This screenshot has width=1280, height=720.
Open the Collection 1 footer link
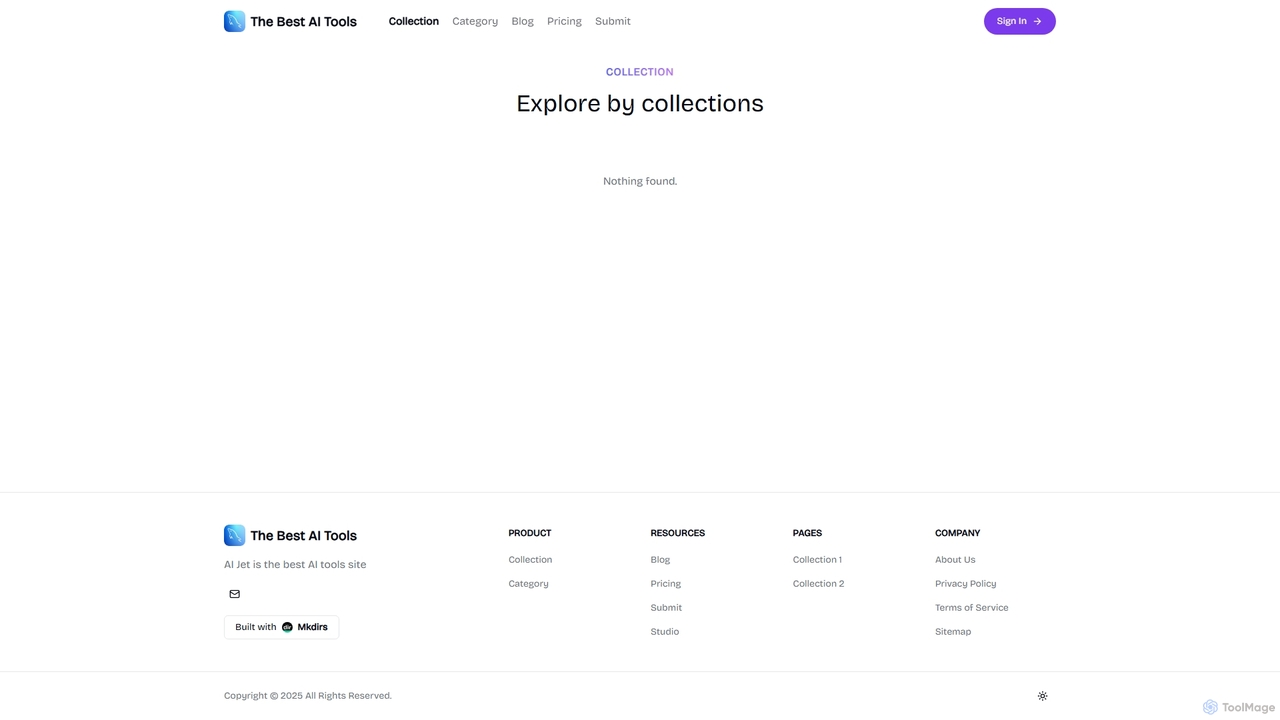point(817,560)
